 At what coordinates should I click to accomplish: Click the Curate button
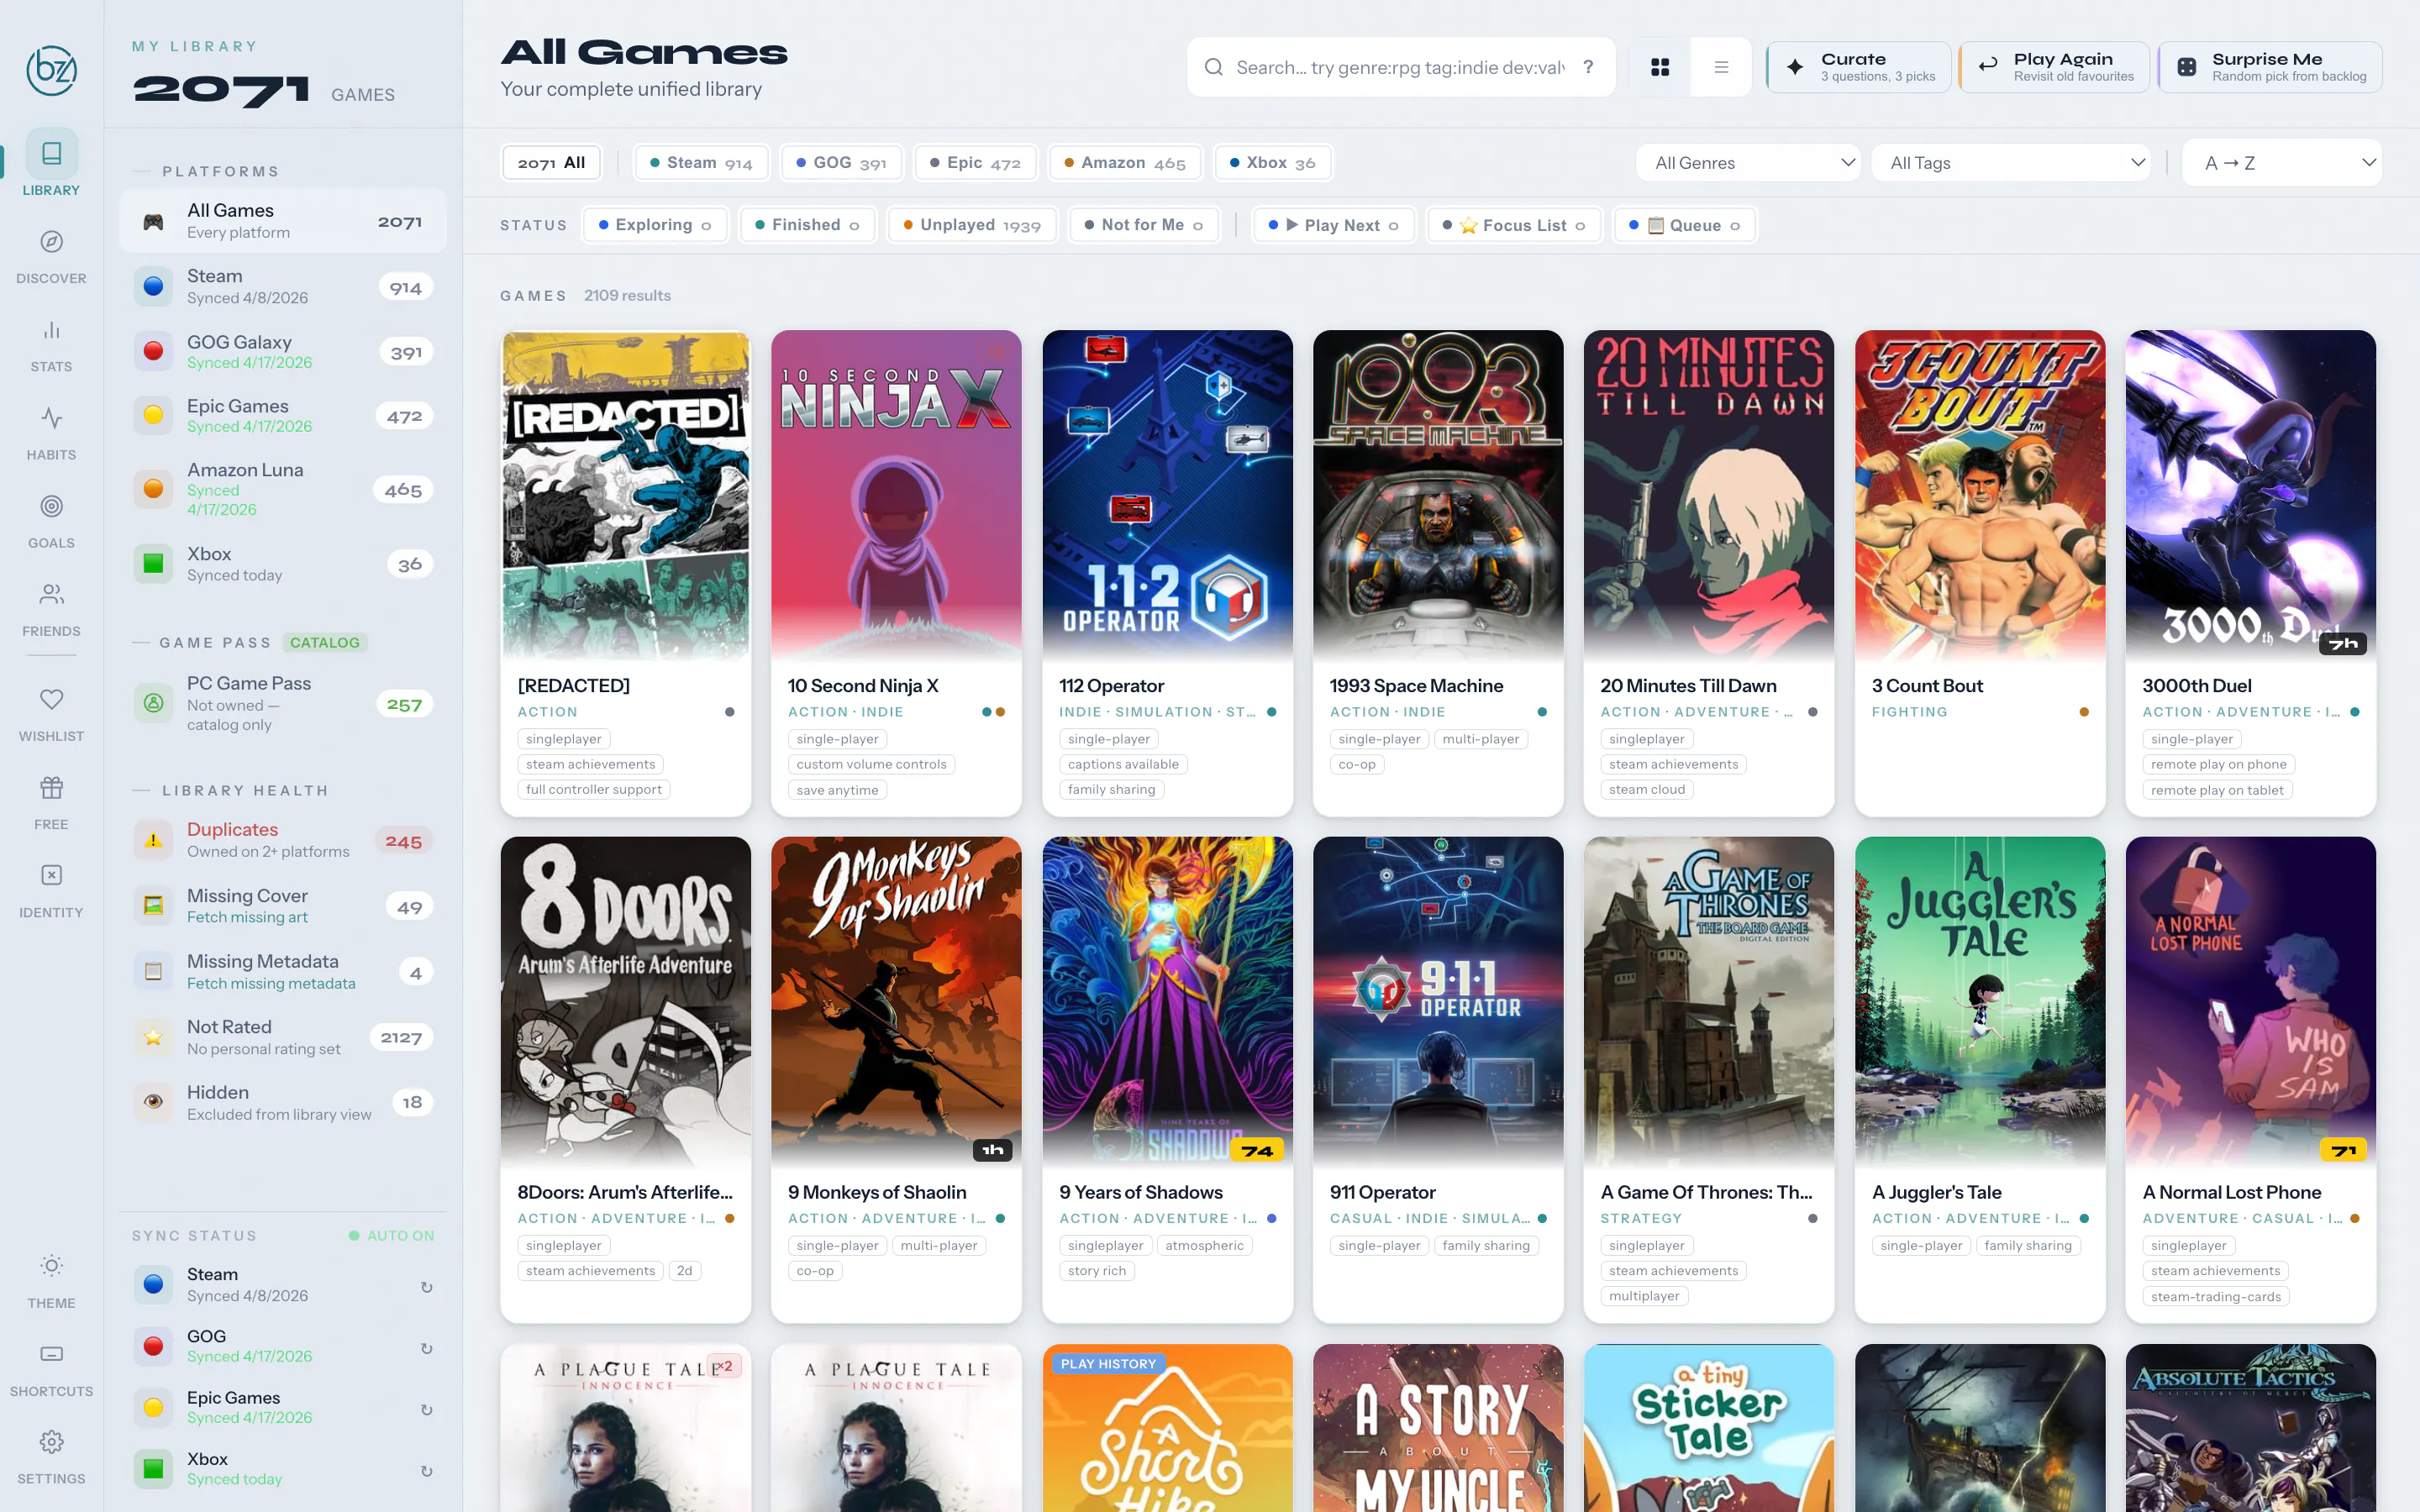point(1858,67)
